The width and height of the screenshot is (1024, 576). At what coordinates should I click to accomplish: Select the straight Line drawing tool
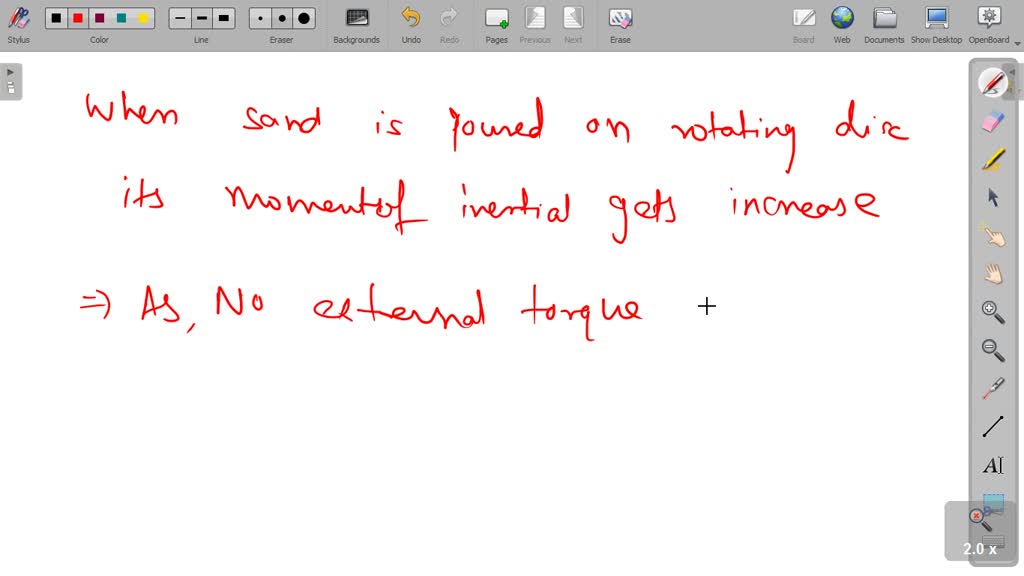coord(992,427)
